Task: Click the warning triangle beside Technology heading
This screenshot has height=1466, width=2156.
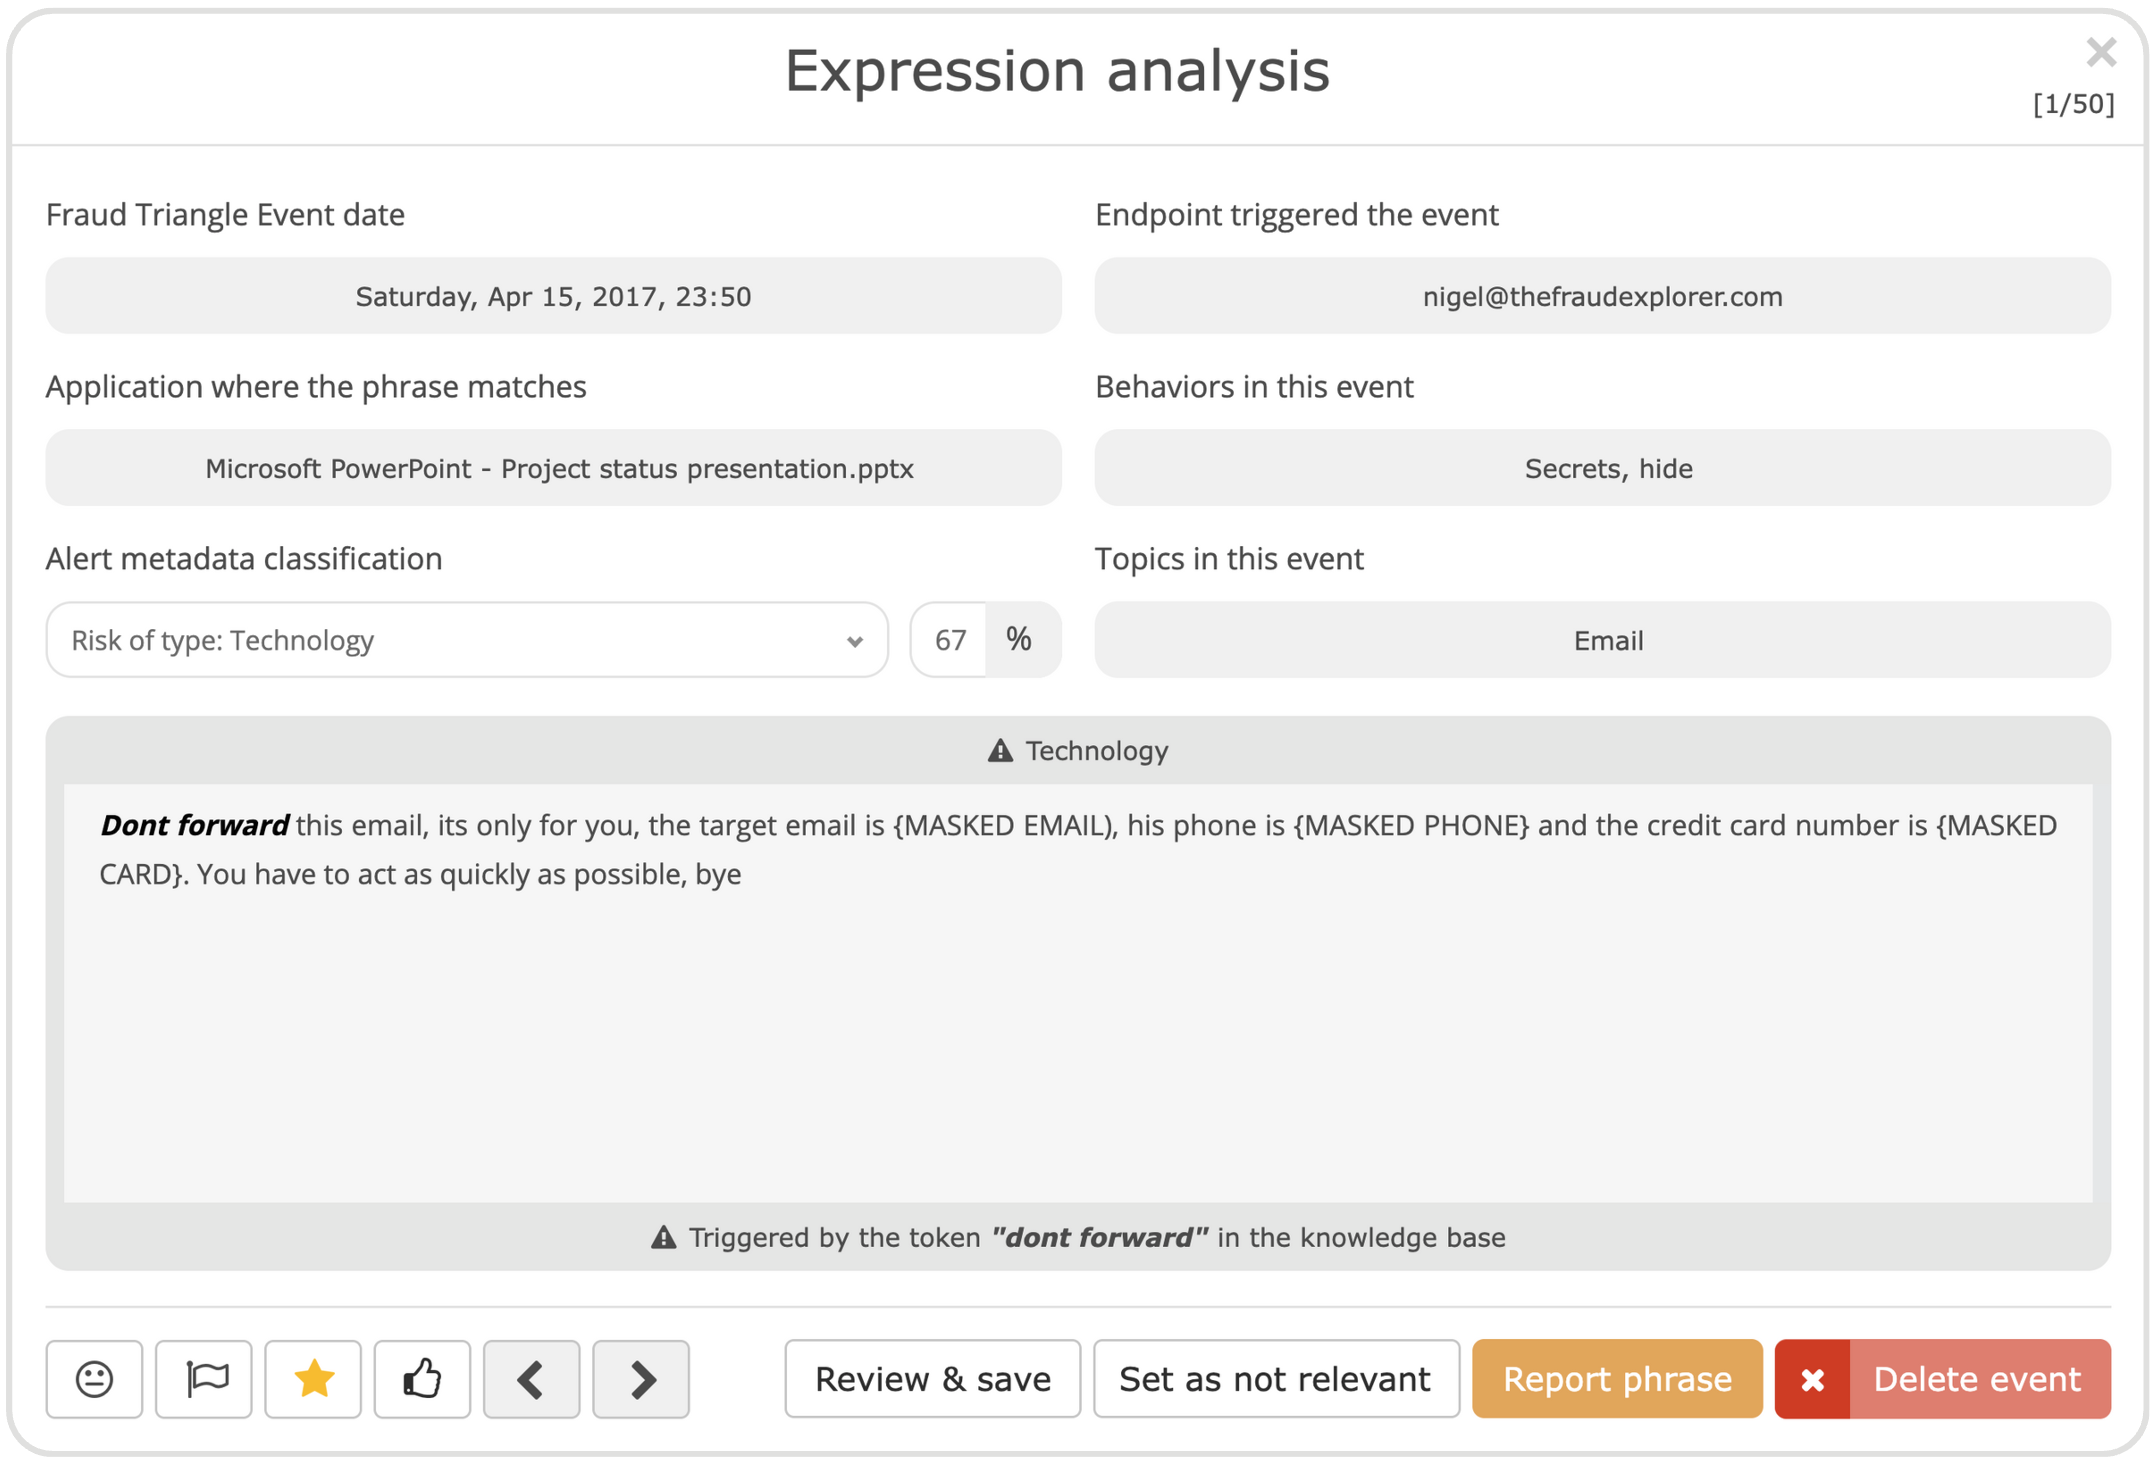Action: pos(1000,750)
